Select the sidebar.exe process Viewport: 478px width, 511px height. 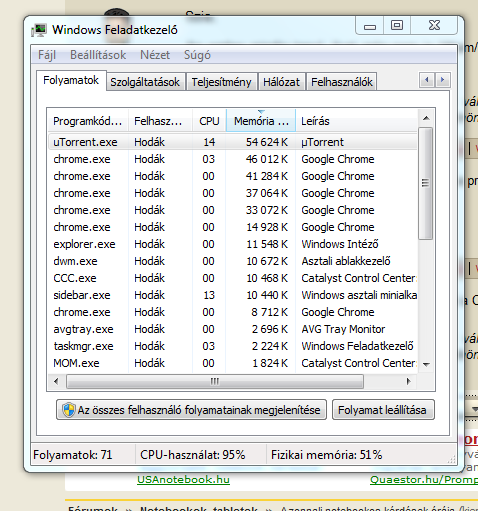tap(232, 295)
